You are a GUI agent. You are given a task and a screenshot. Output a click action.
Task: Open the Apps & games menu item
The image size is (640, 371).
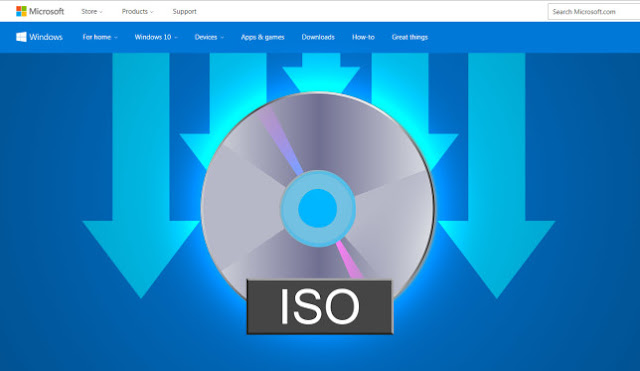tap(262, 37)
